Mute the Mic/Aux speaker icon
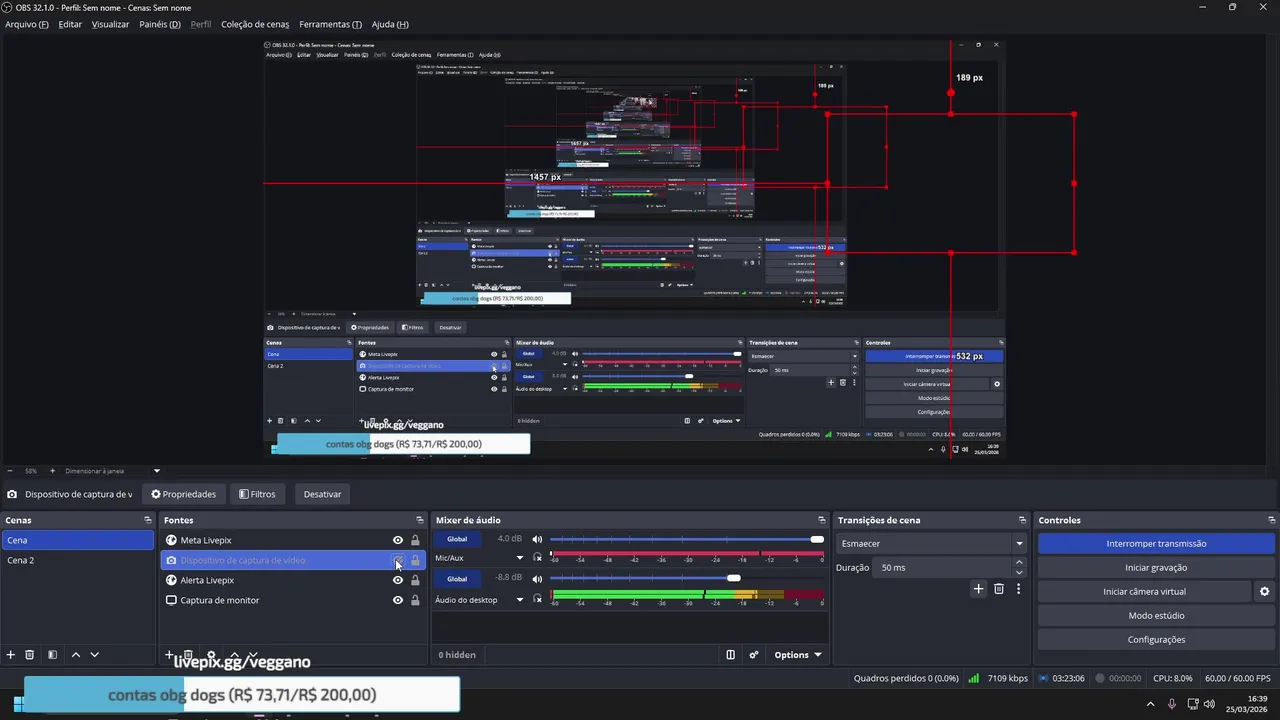 537,540
